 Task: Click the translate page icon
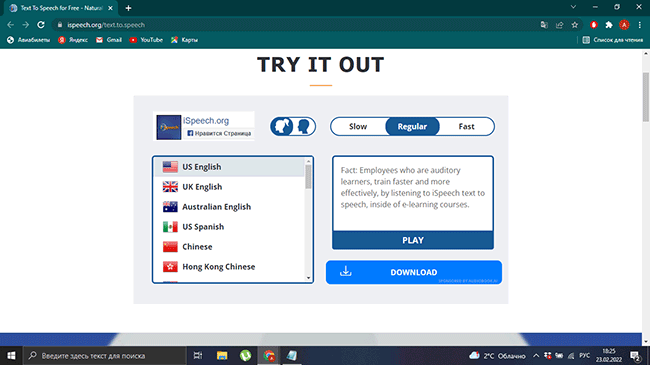tap(544, 25)
